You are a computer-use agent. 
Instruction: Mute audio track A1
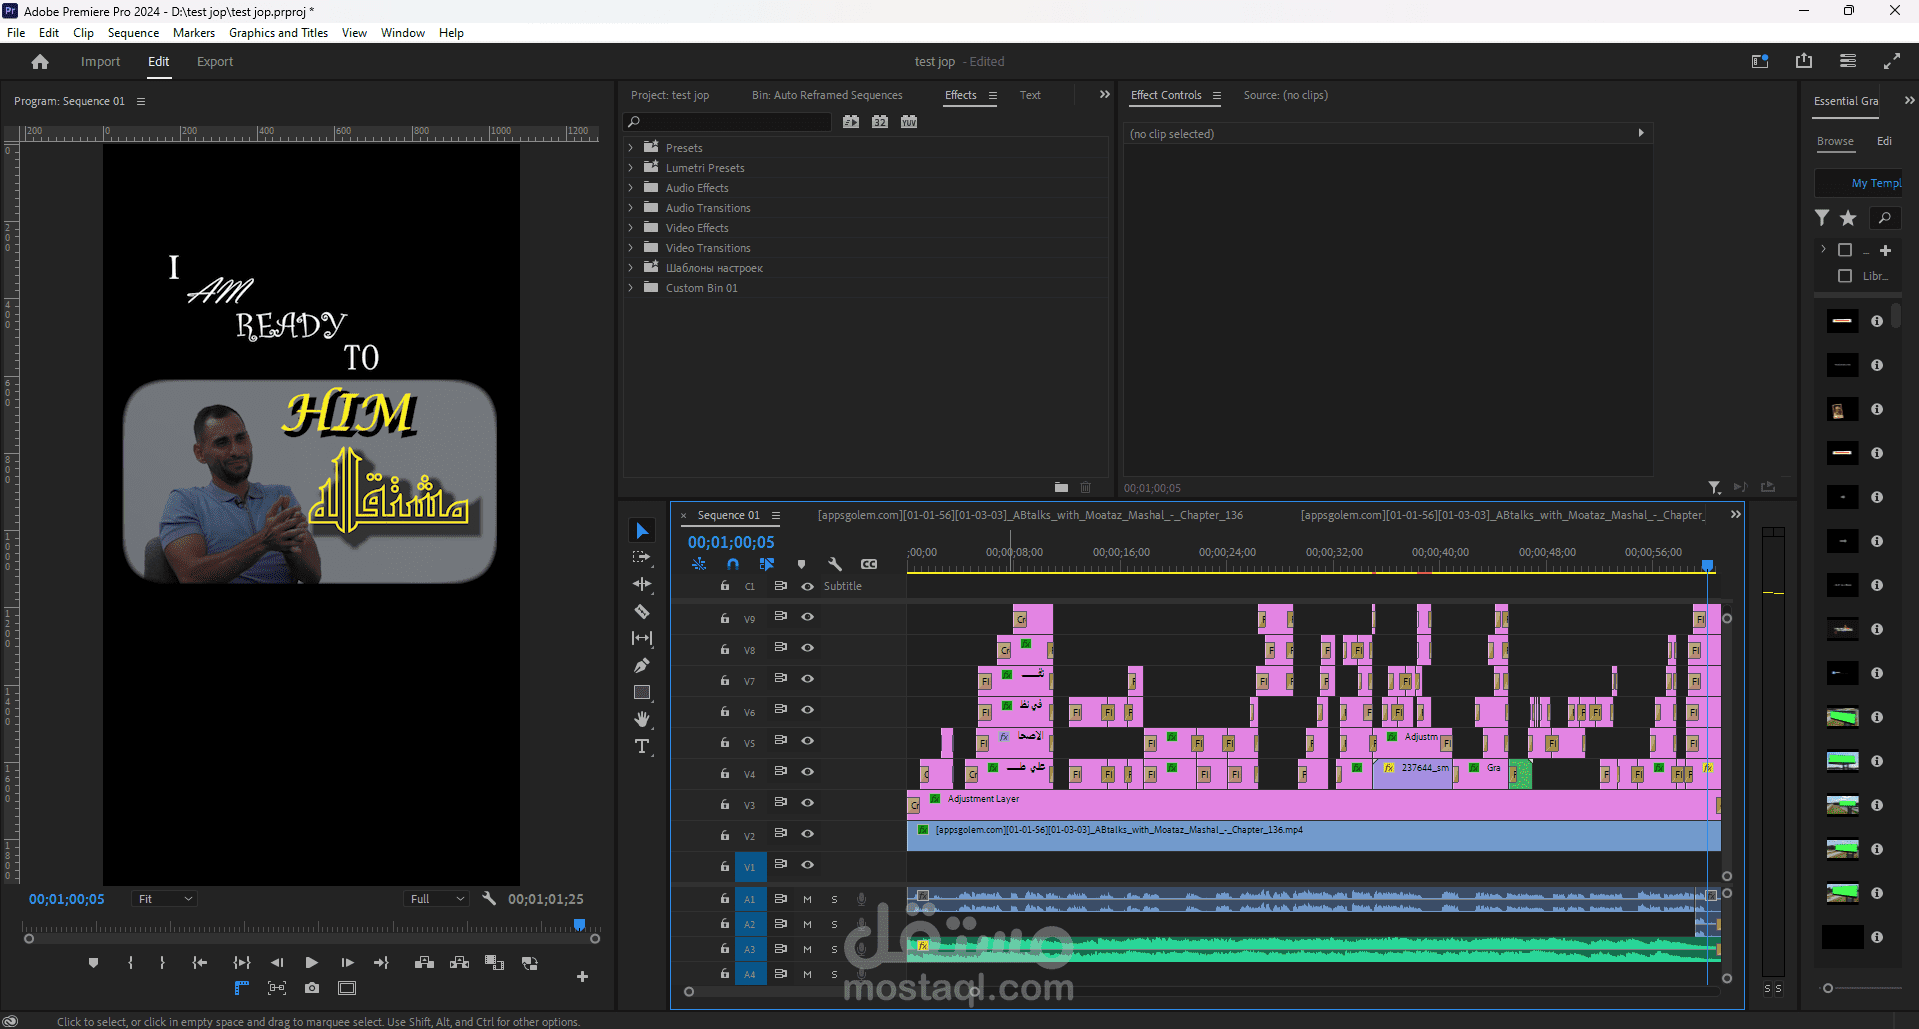pos(807,899)
